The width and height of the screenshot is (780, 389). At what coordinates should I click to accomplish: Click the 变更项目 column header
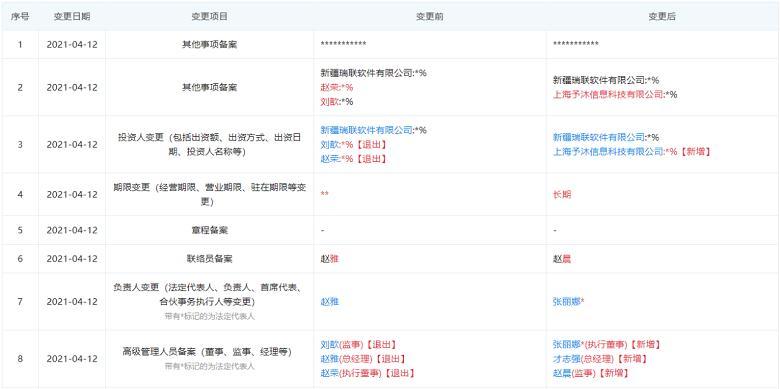click(x=209, y=16)
